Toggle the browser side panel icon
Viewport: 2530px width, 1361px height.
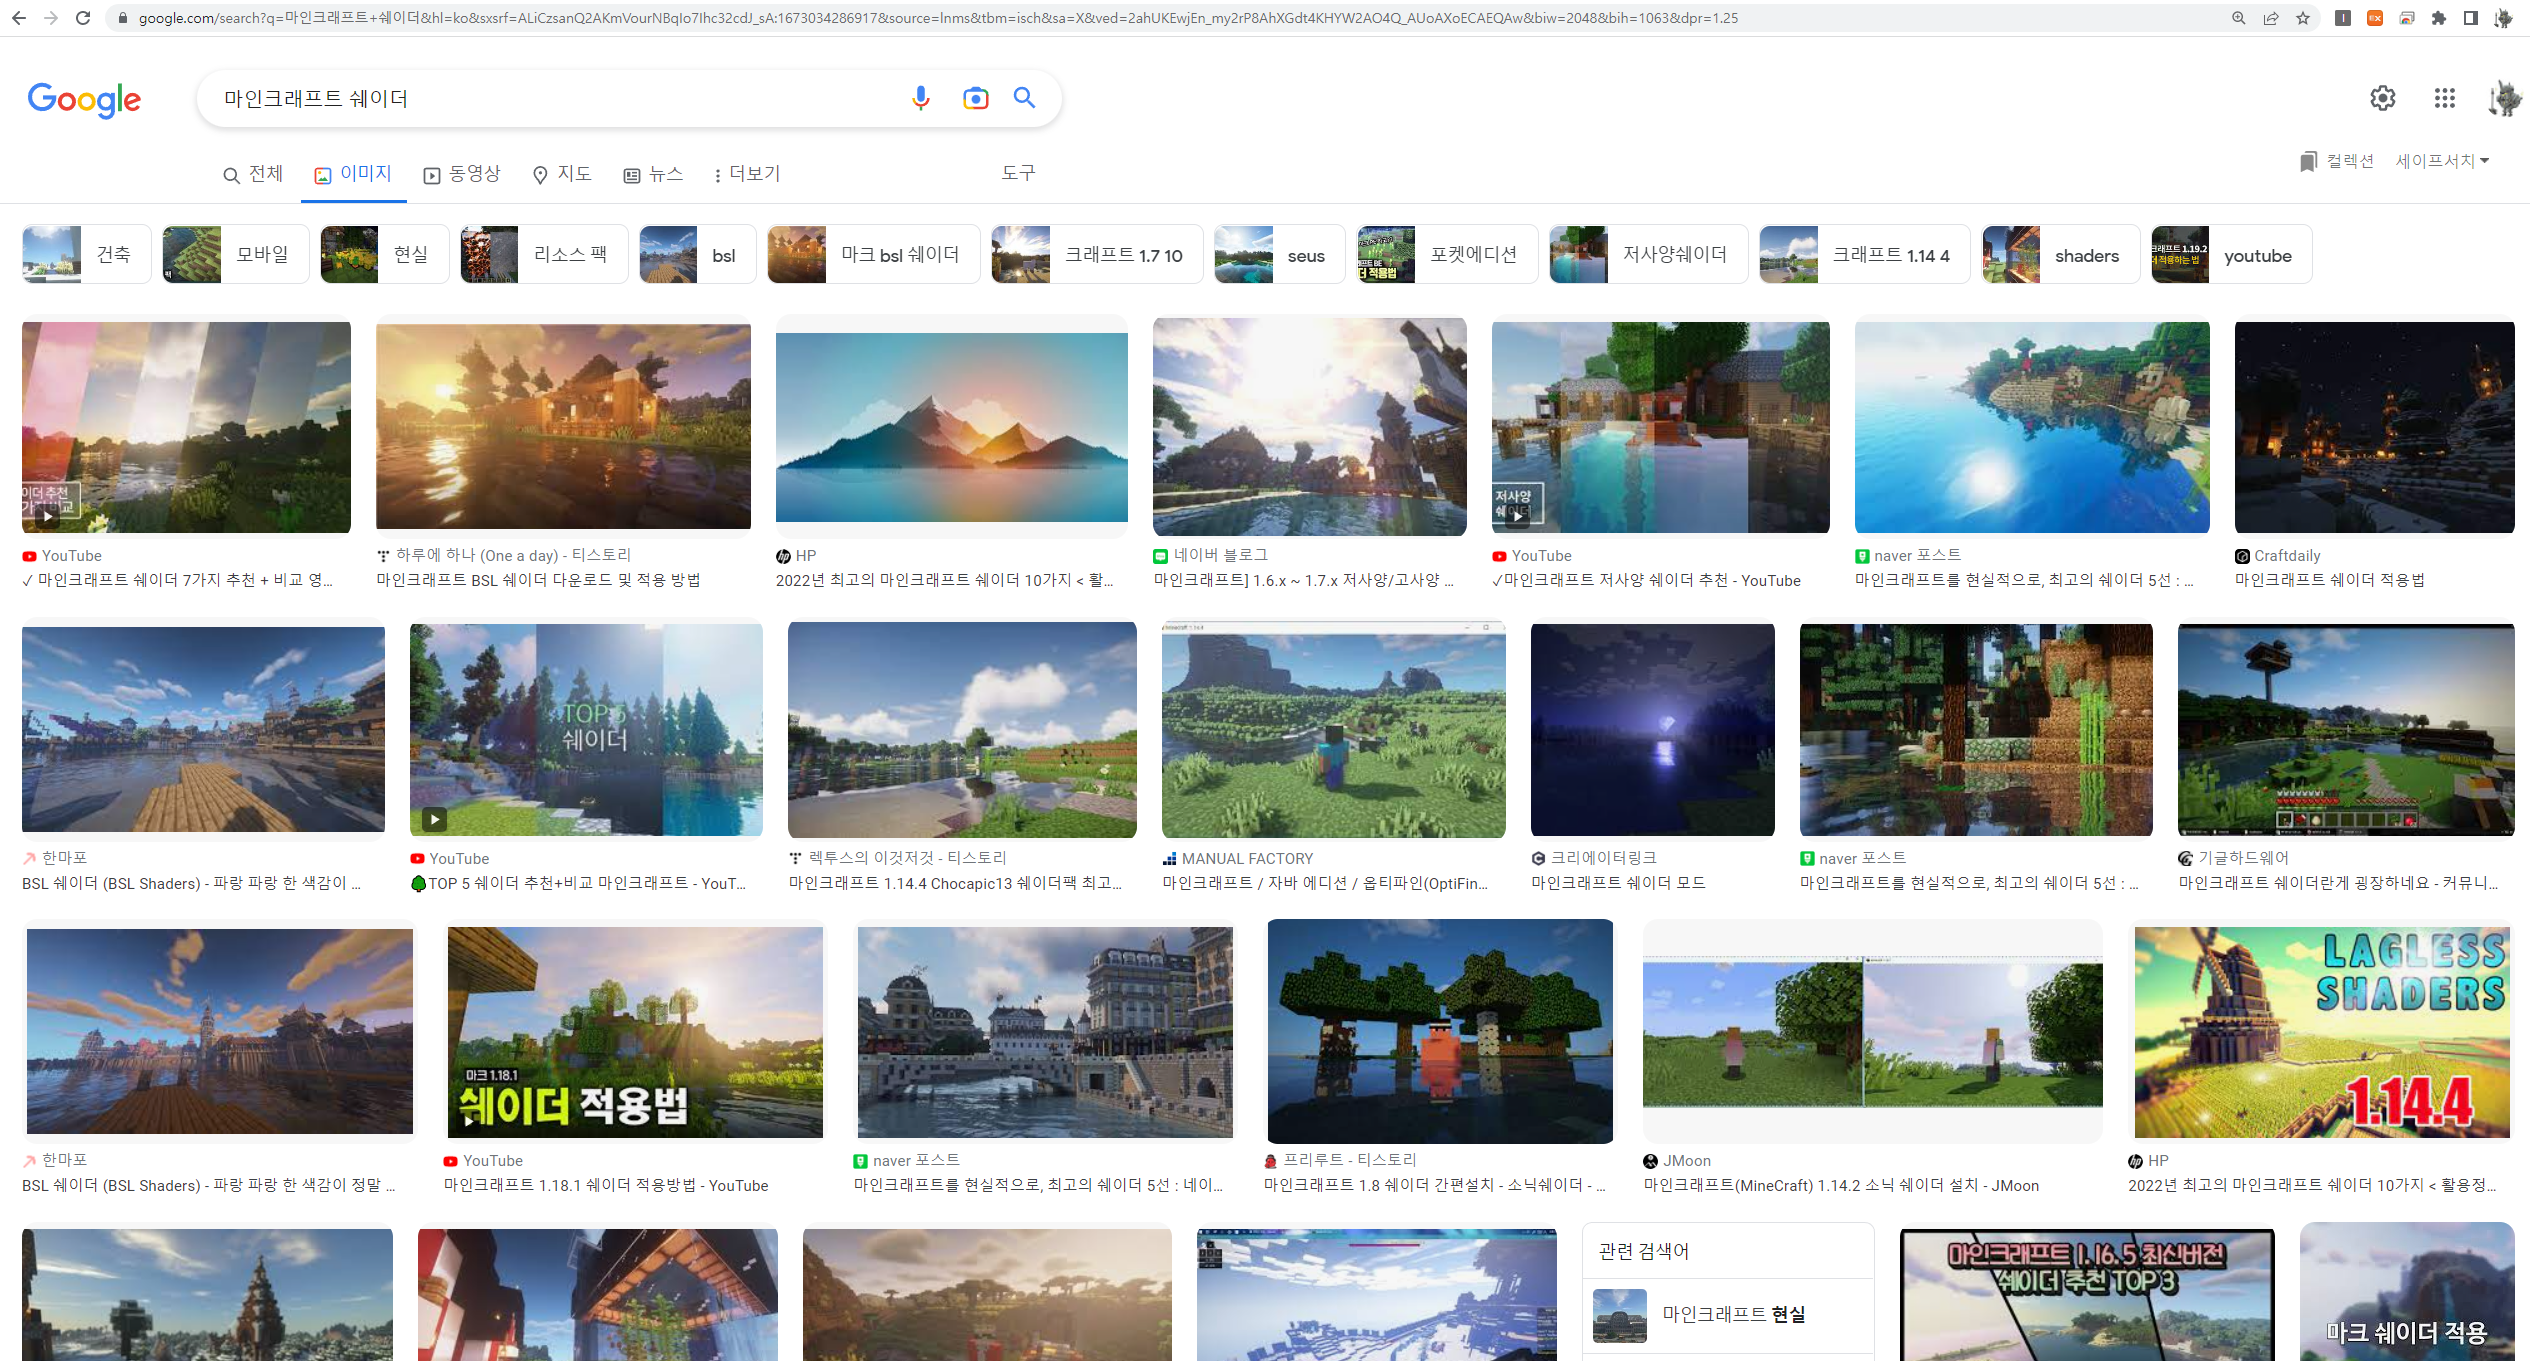pos(2471,18)
